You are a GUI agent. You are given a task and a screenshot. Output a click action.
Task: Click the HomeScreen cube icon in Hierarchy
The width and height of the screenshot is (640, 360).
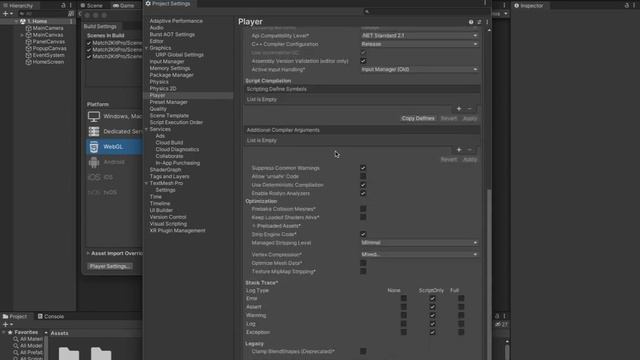coord(29,62)
